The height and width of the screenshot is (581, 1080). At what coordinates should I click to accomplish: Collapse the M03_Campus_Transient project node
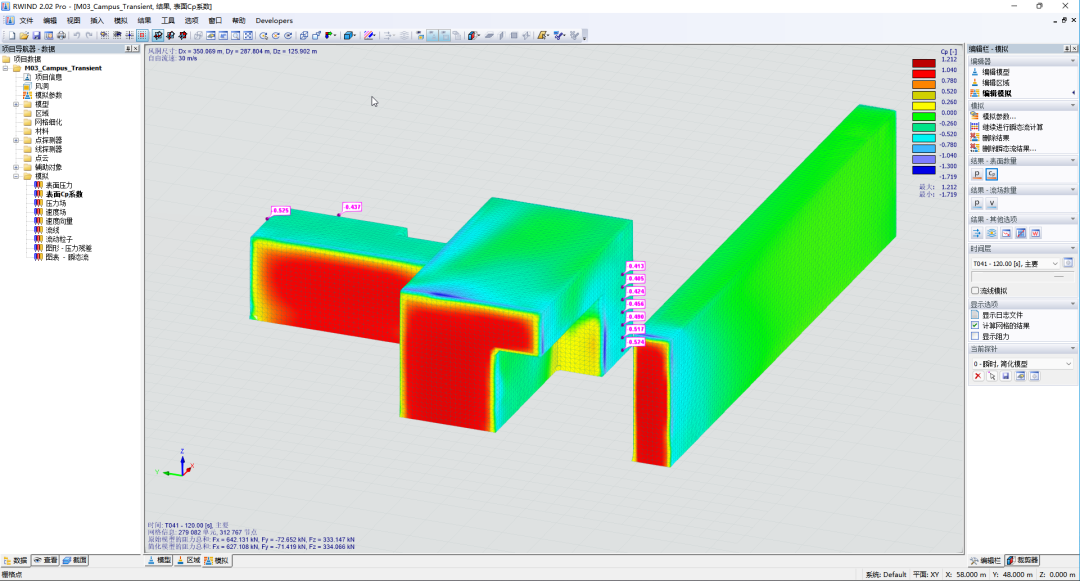(6, 68)
